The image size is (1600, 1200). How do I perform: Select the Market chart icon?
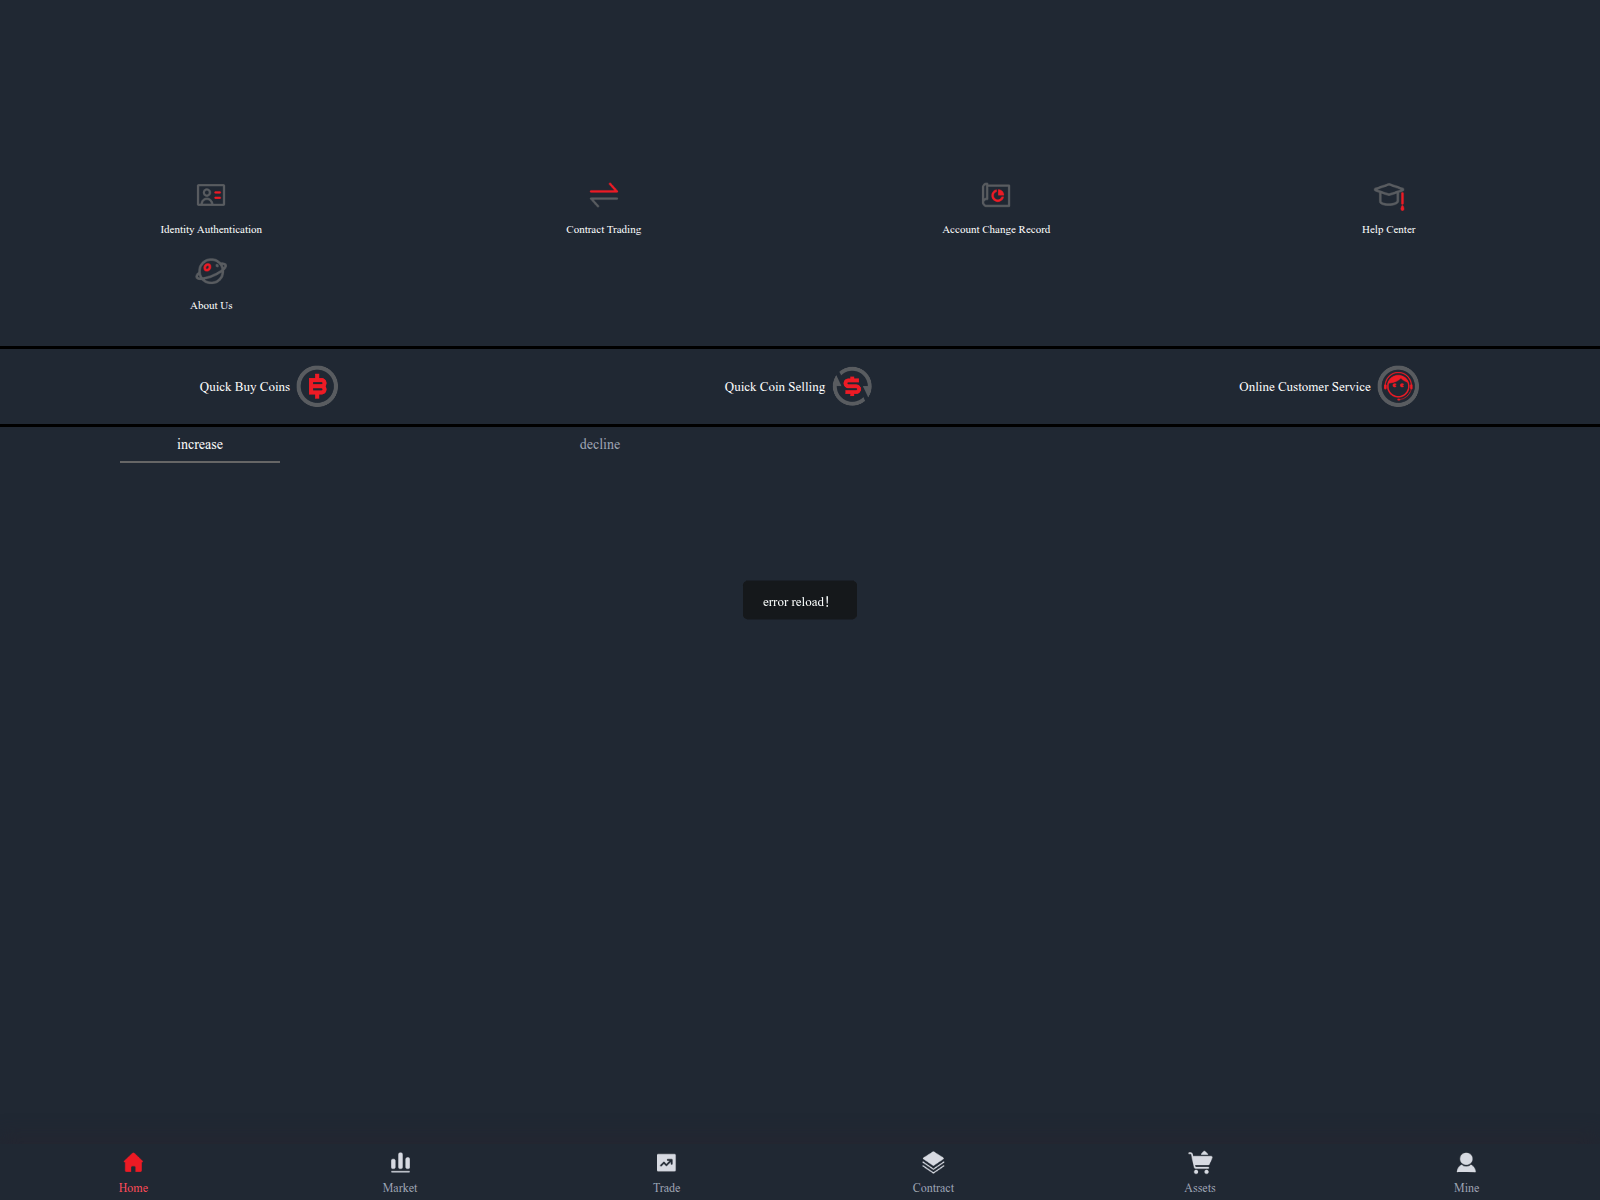click(x=400, y=1162)
